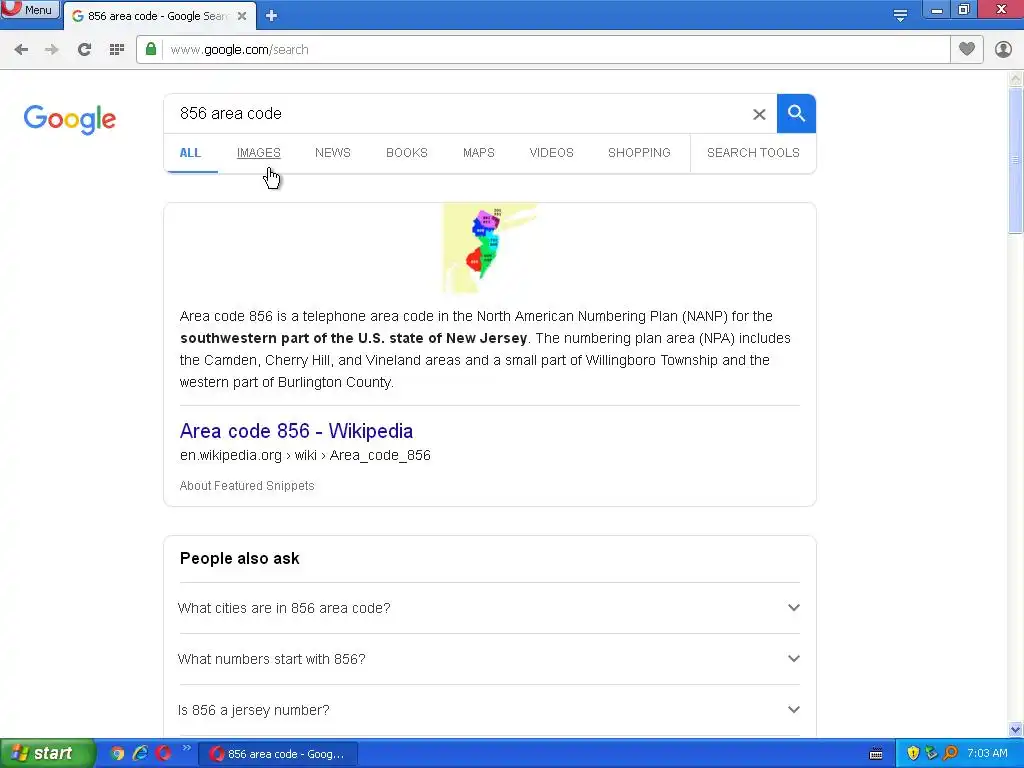Click the People also ask heading

[x=240, y=558]
